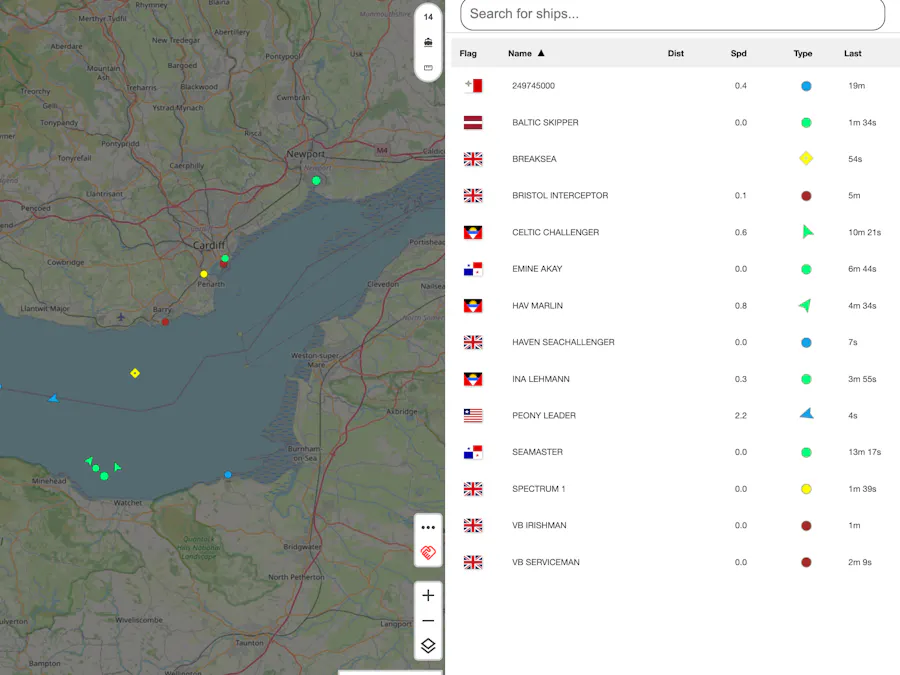Viewport: 900px width, 675px height.
Task: Zoom in using the plus button
Action: [428, 595]
